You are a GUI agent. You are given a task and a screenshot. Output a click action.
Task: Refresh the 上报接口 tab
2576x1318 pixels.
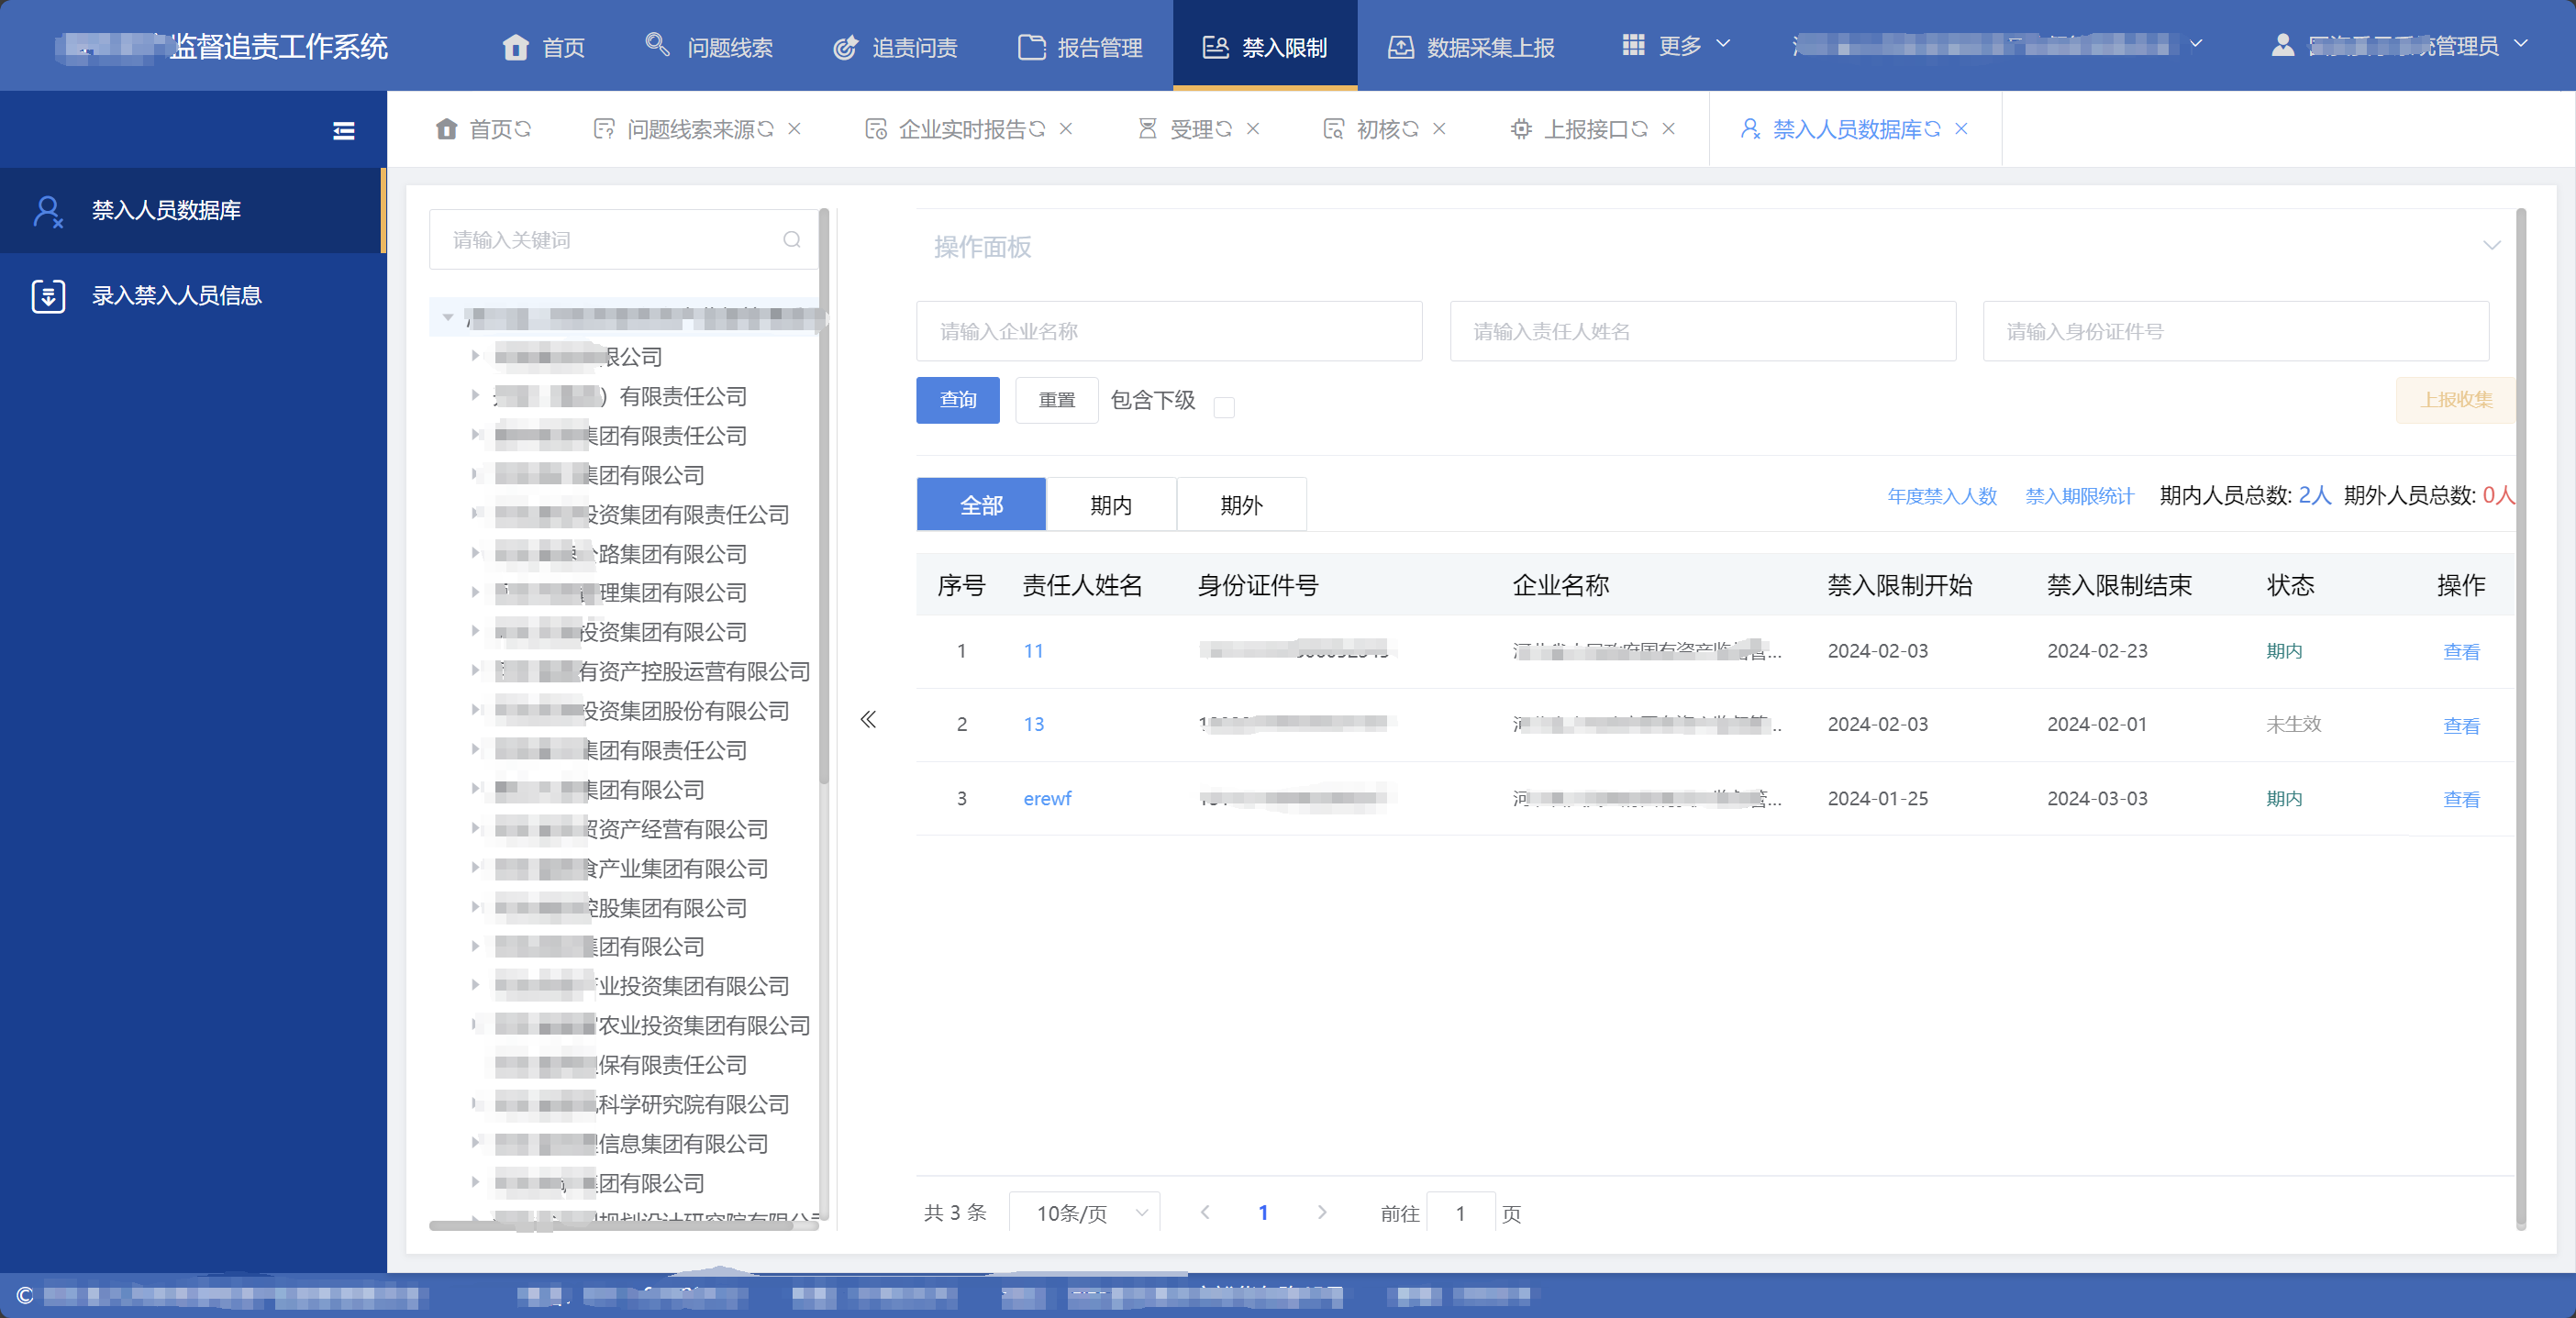1639,129
